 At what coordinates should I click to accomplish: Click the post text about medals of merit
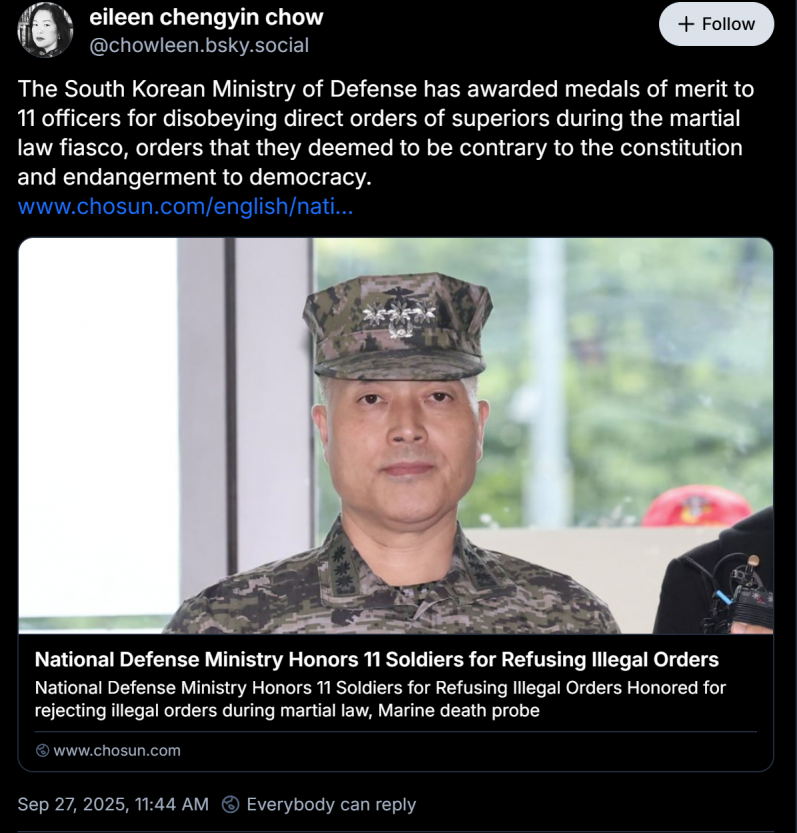click(x=385, y=134)
